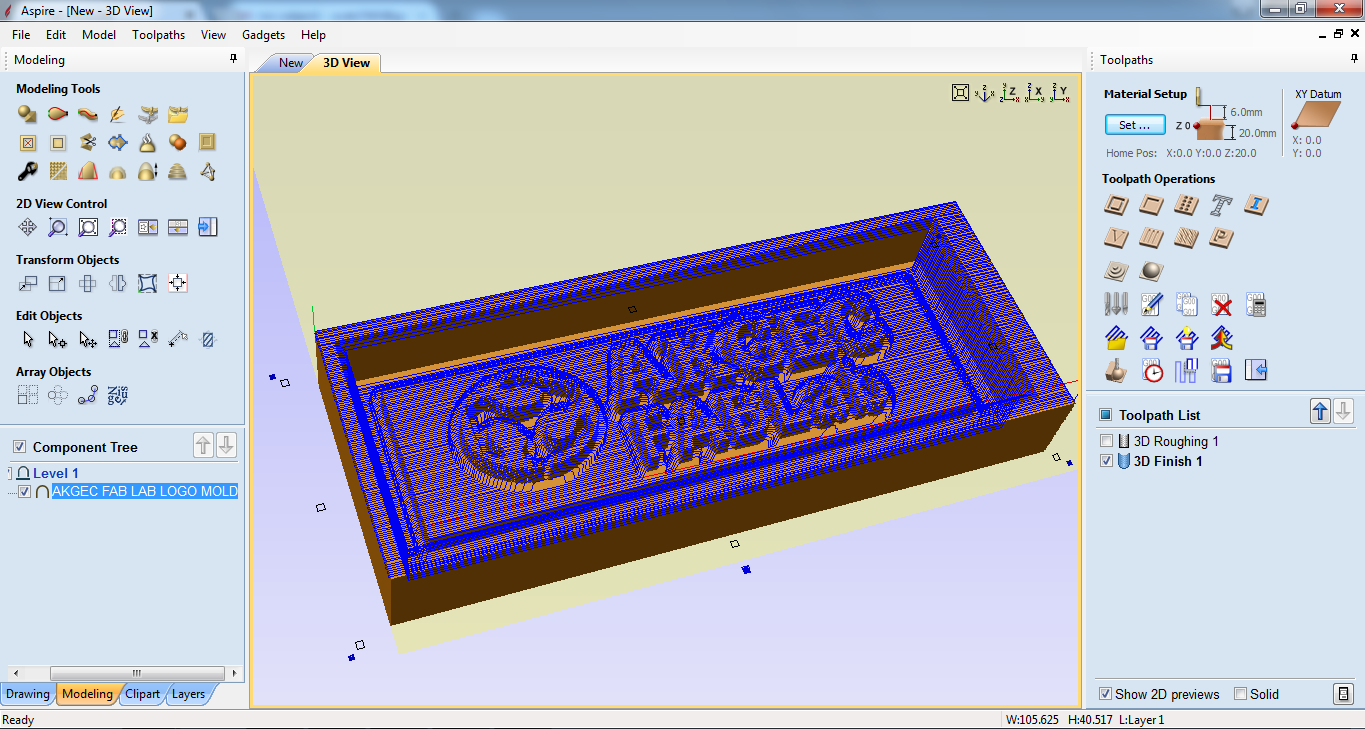Toggle the Toolpaths panel pin
Screen dimensions: 1365x729
pos(1354,60)
